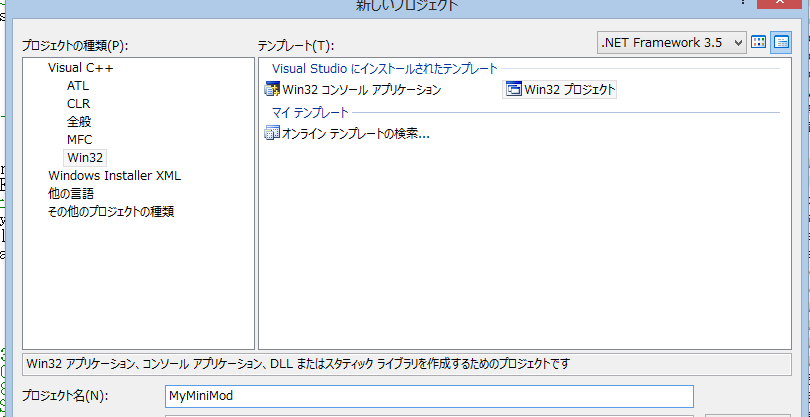
Task: Select ATL under Visual C++
Action: (x=78, y=86)
